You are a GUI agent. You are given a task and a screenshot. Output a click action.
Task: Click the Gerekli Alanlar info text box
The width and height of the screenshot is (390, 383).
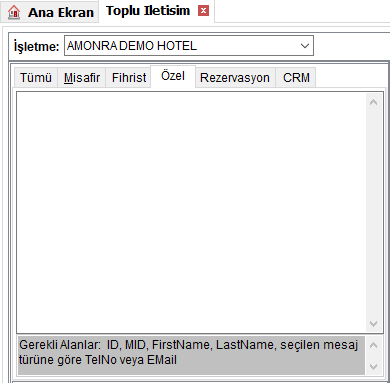pos(191,355)
